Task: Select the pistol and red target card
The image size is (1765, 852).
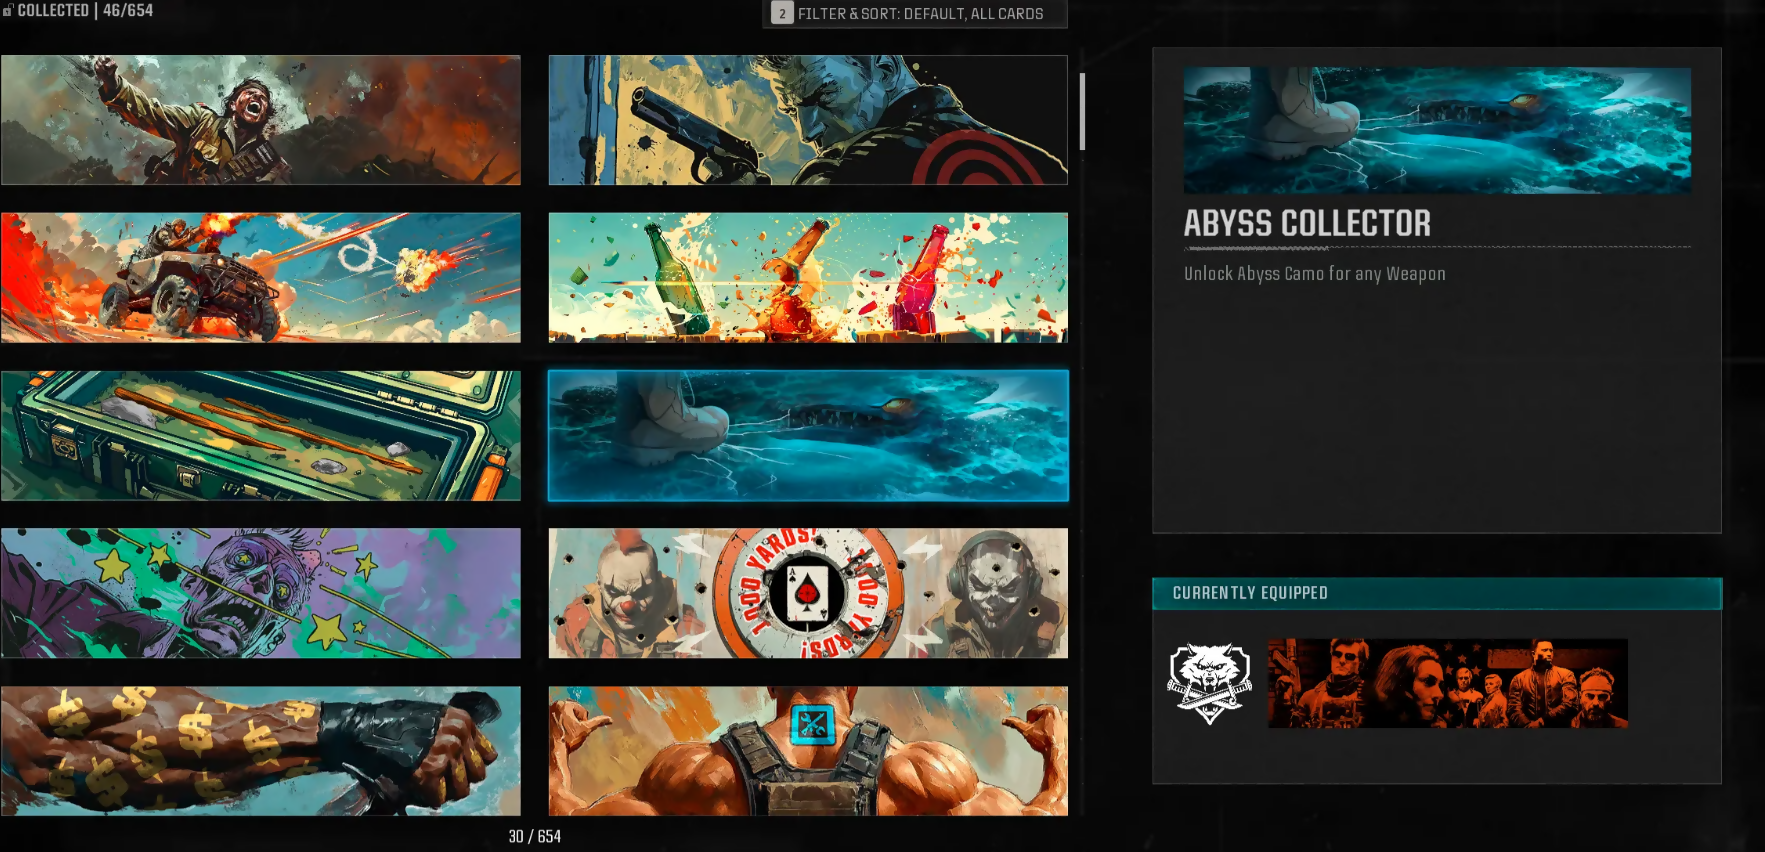Action: [807, 120]
